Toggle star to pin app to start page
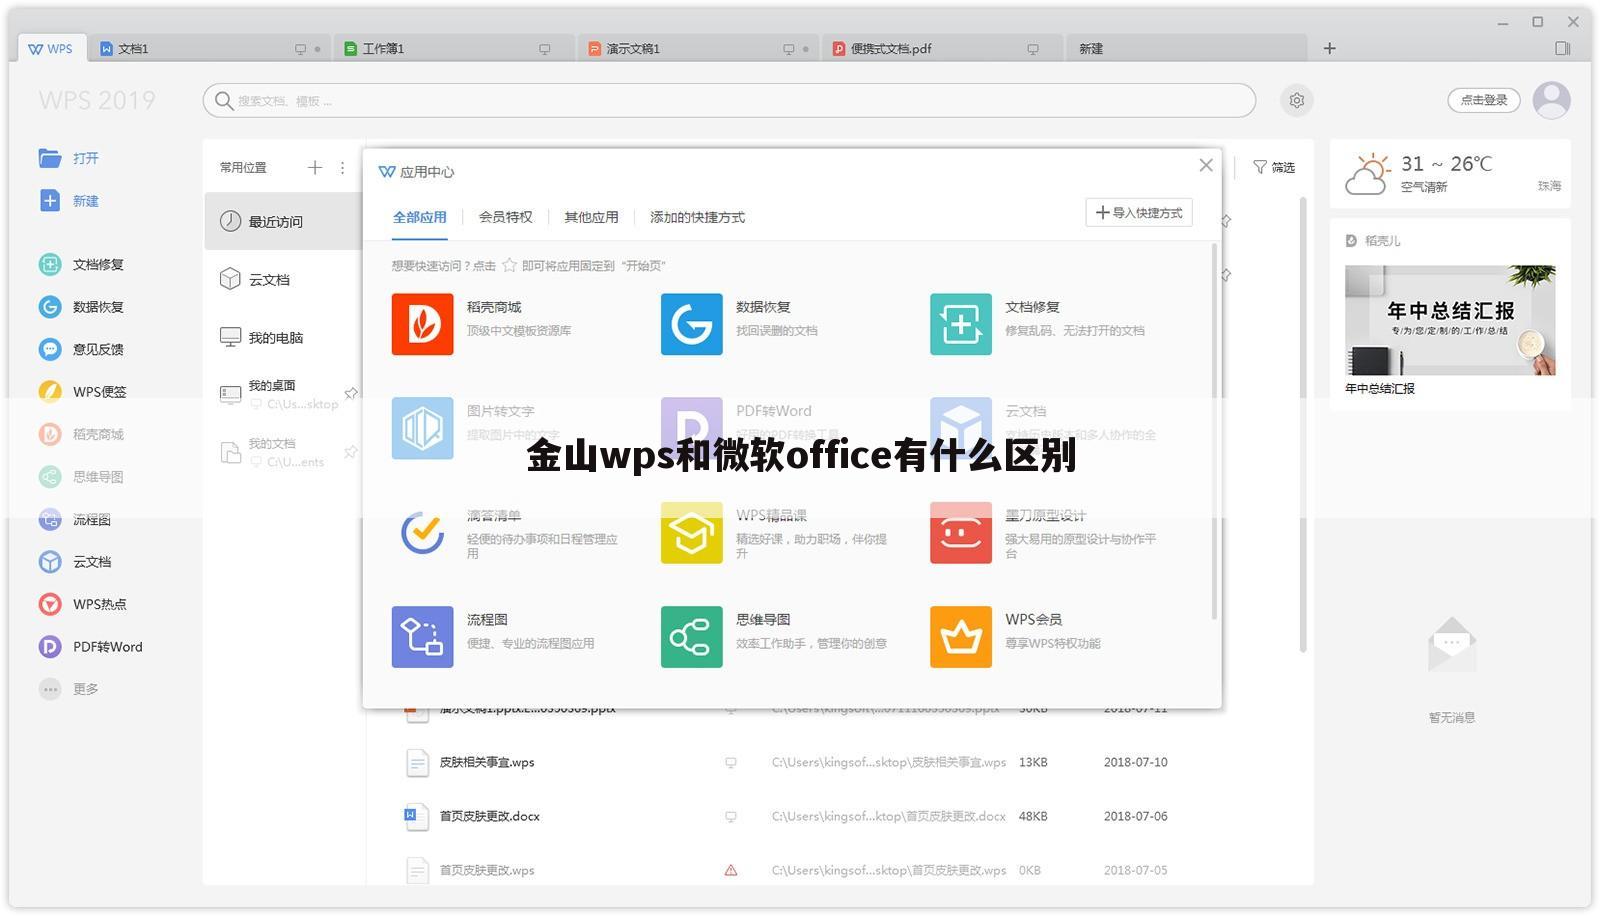Image resolution: width=1600 pixels, height=916 pixels. click(509, 265)
